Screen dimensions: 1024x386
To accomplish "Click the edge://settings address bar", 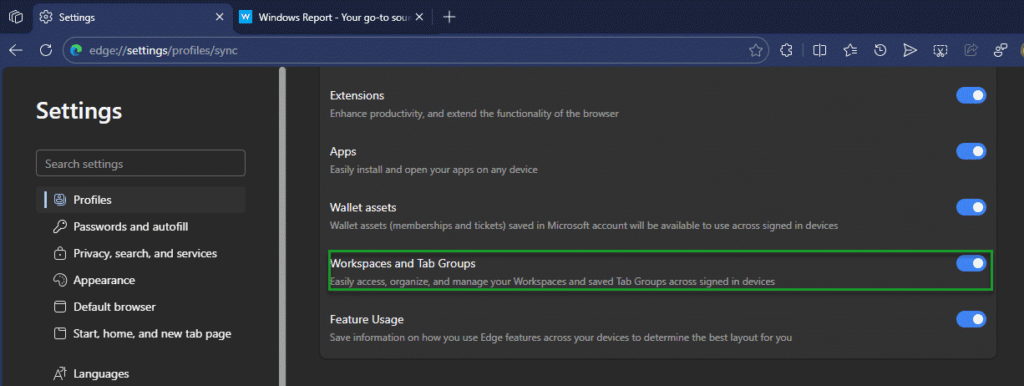I will pos(415,50).
